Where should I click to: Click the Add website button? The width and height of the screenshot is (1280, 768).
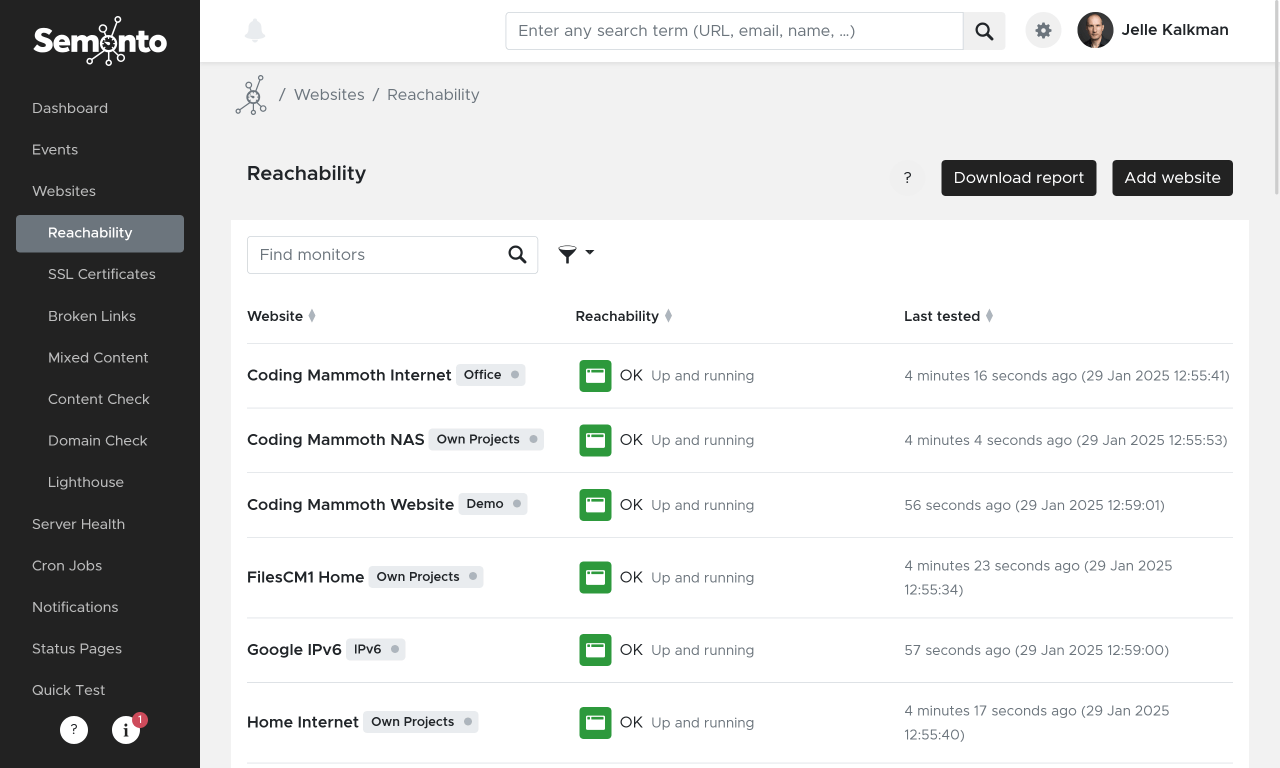[1172, 178]
